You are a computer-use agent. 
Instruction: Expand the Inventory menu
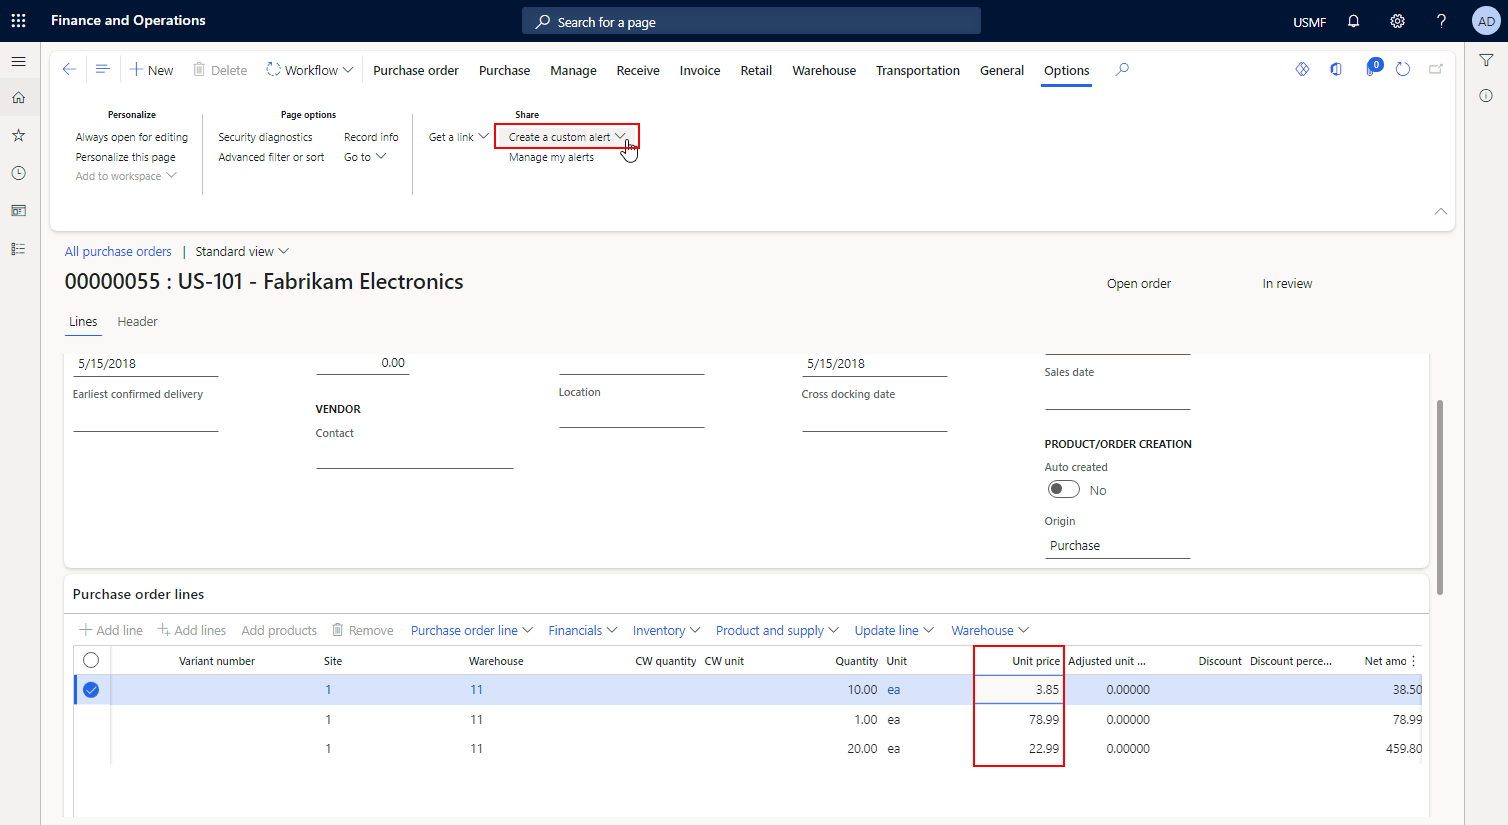click(666, 630)
